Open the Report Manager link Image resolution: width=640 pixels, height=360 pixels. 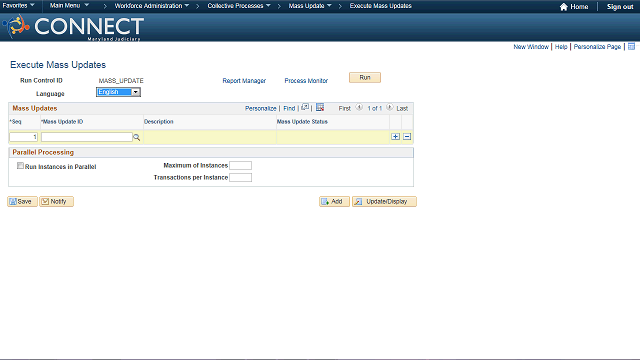tap(244, 81)
